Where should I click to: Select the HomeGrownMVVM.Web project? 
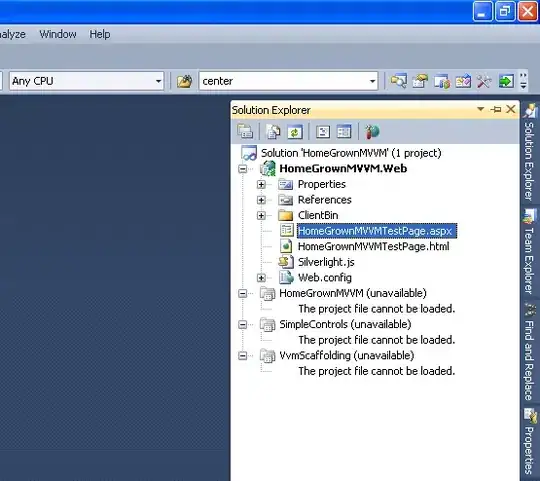click(343, 168)
